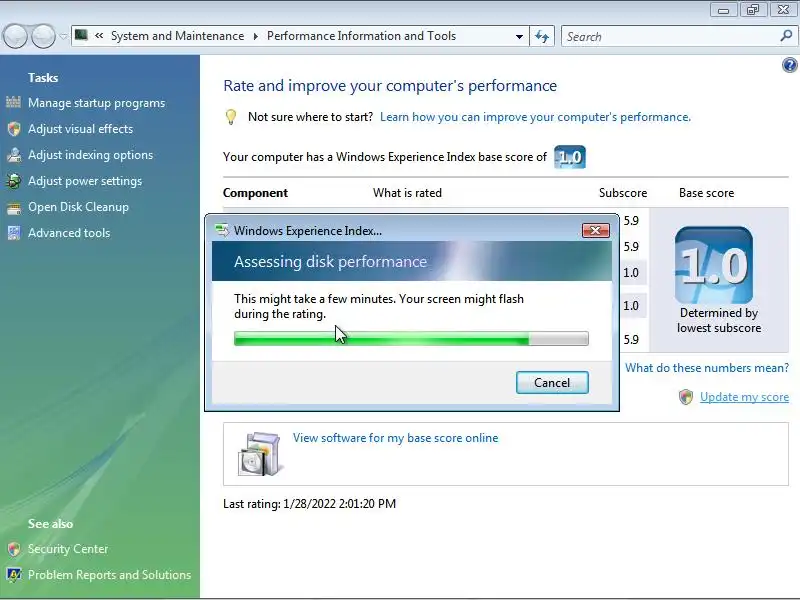Image resolution: width=800 pixels, height=600 pixels.
Task: Restore down the Control Panel window
Action: tap(753, 10)
